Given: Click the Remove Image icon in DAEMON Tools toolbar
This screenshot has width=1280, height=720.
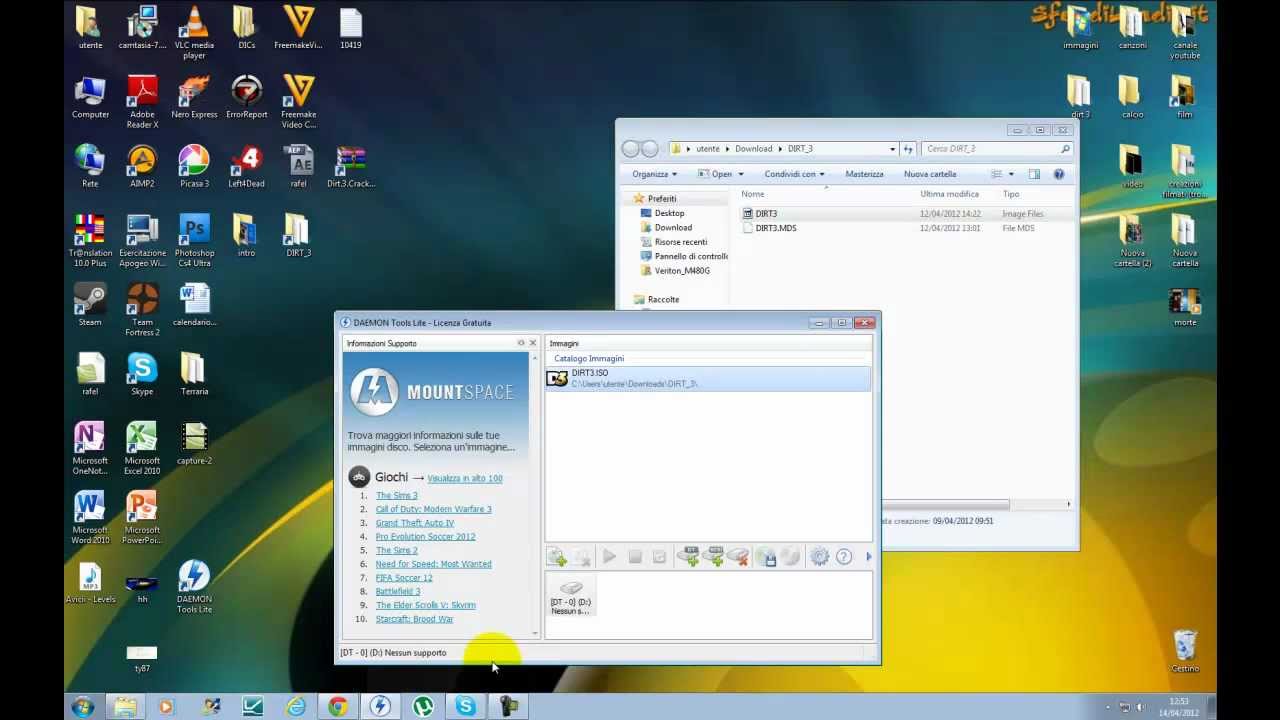Looking at the screenshot, I should pyautogui.click(x=582, y=557).
